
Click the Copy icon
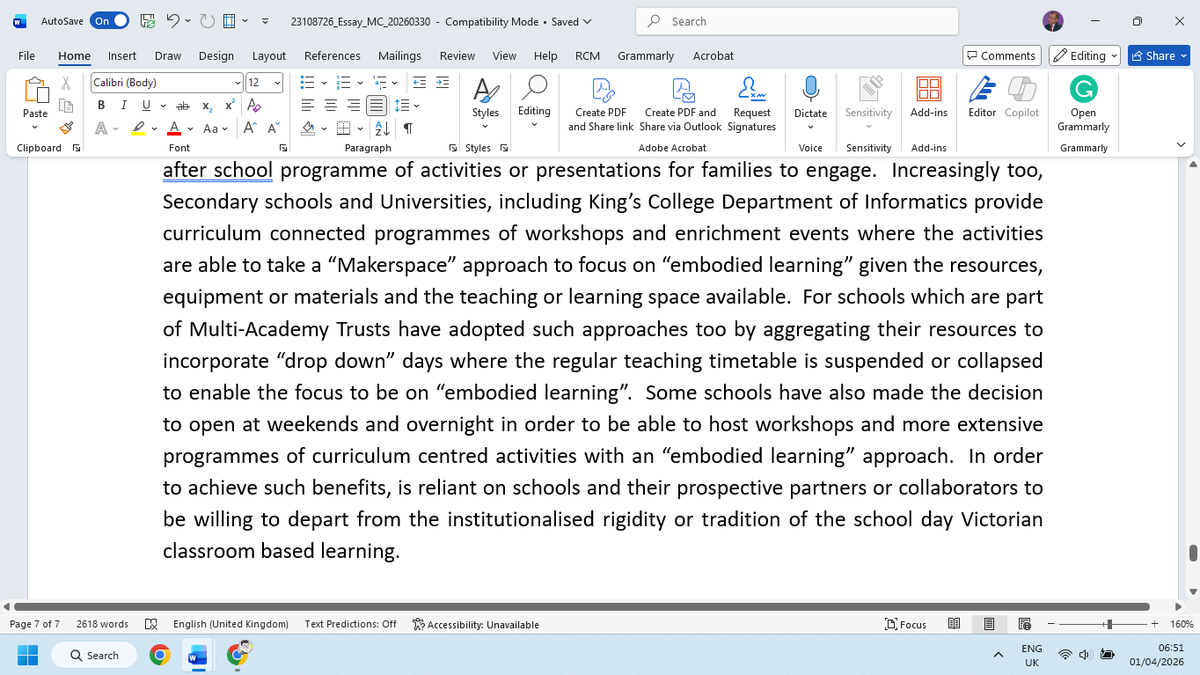67,105
